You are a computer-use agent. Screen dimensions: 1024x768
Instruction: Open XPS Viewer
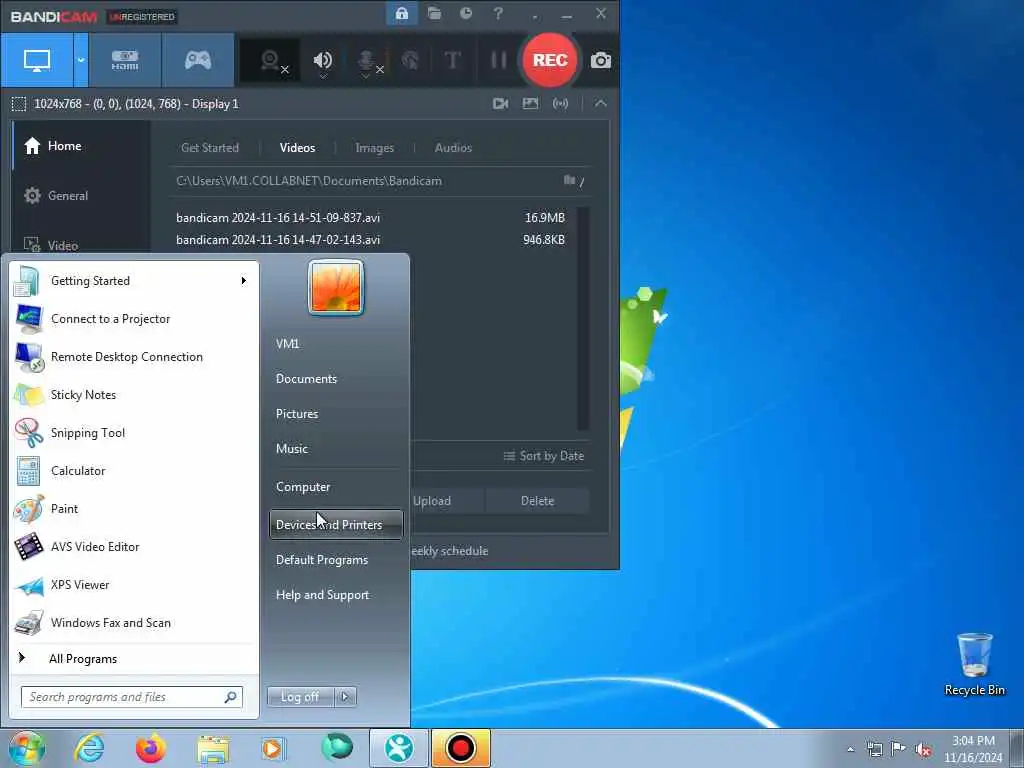click(134, 584)
